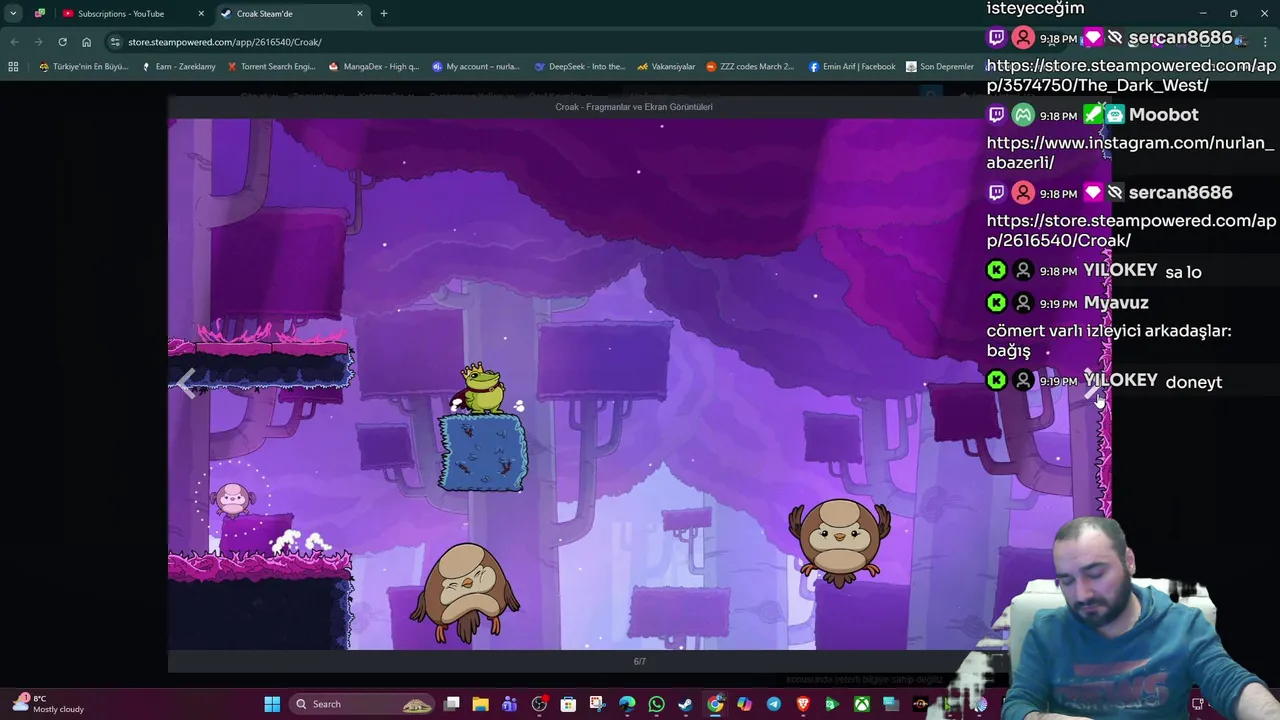Click Moobot username in chat overlay

tap(1163, 115)
